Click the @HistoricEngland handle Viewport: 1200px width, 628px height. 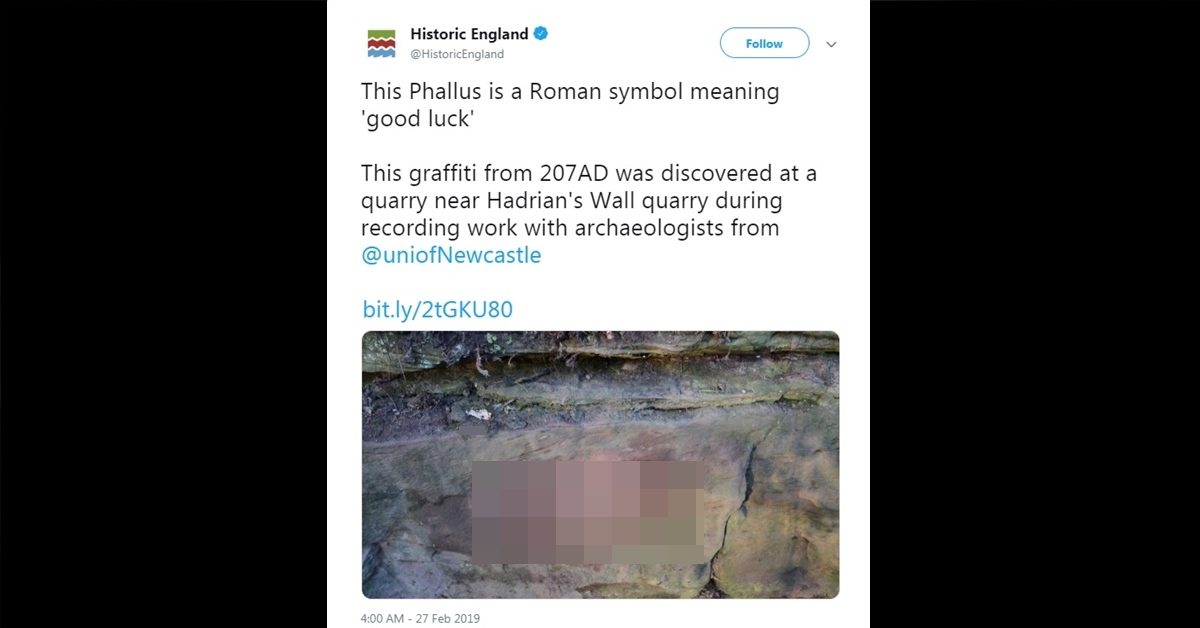coord(457,54)
